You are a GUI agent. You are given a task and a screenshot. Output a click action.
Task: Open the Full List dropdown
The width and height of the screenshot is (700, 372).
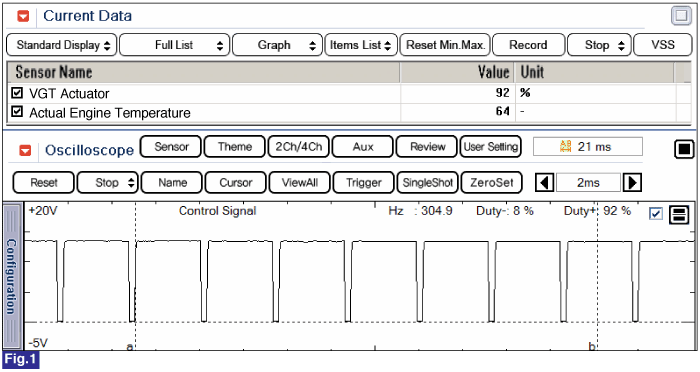click(175, 45)
